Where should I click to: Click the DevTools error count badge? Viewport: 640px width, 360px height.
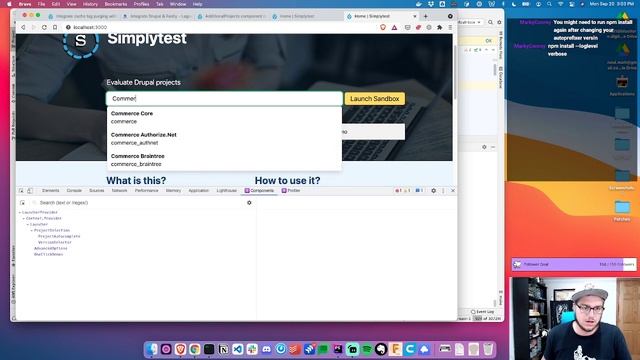click(398, 191)
